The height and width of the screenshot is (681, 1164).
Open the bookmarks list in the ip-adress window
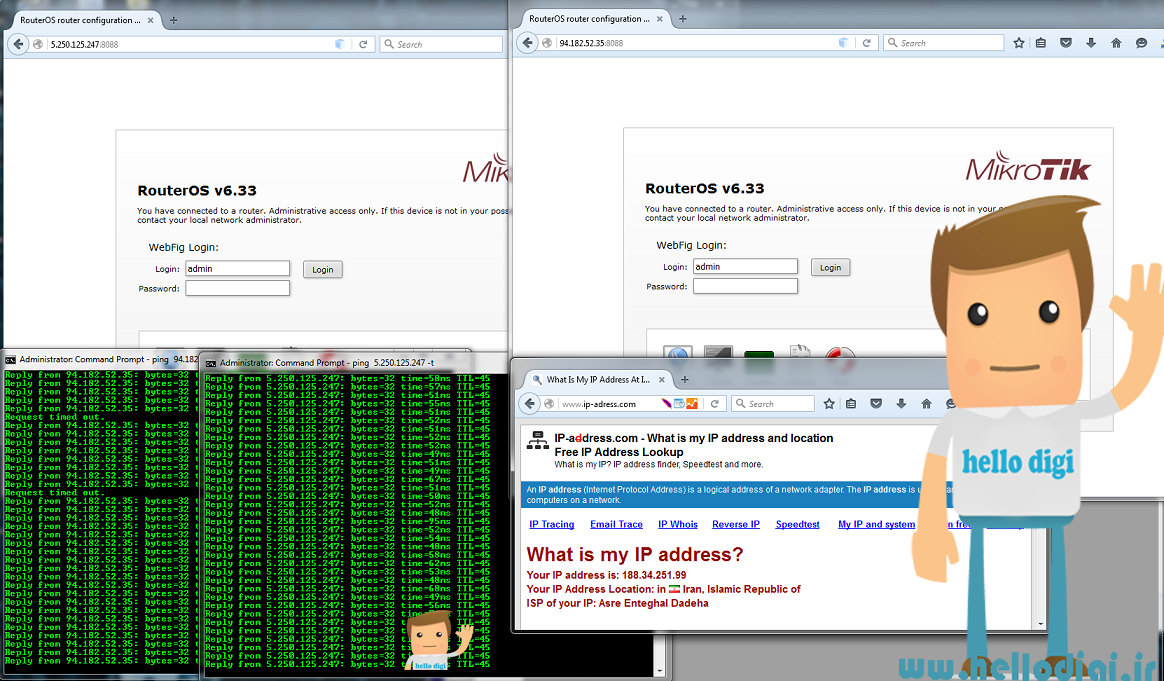click(x=851, y=403)
